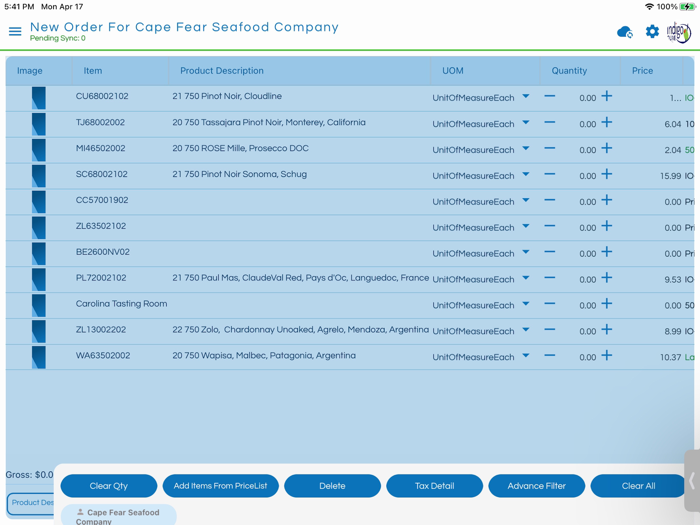Viewport: 700px width, 525px height.
Task: Open settings gear icon
Action: click(652, 32)
